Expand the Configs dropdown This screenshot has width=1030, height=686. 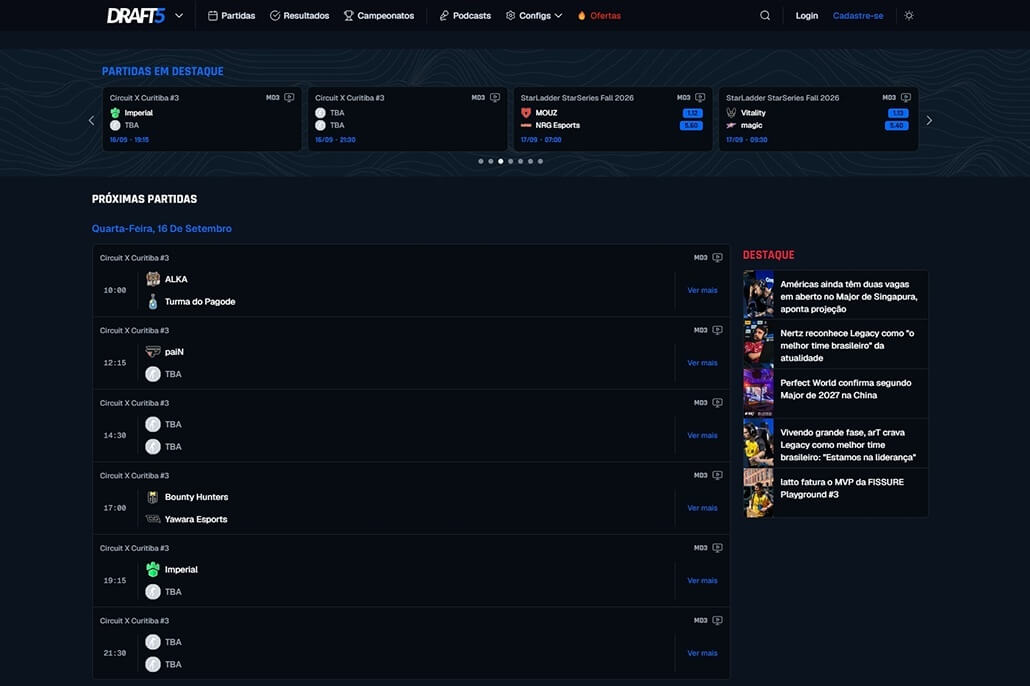pyautogui.click(x=533, y=15)
